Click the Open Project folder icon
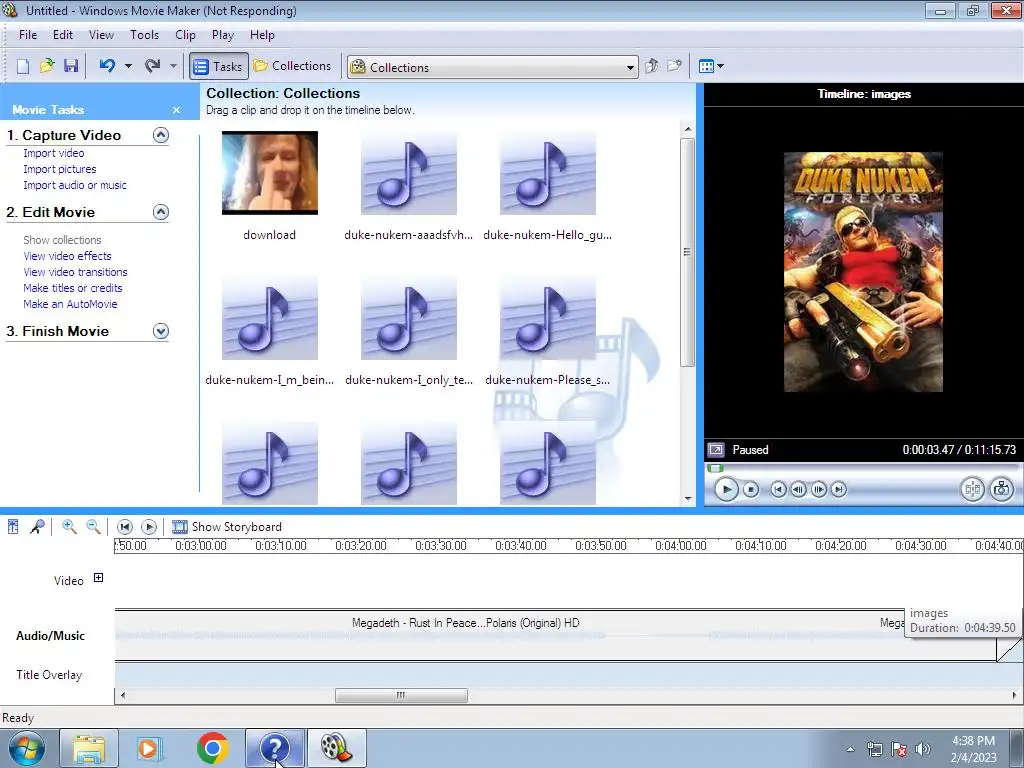Image resolution: width=1024 pixels, height=768 pixels. (47, 66)
